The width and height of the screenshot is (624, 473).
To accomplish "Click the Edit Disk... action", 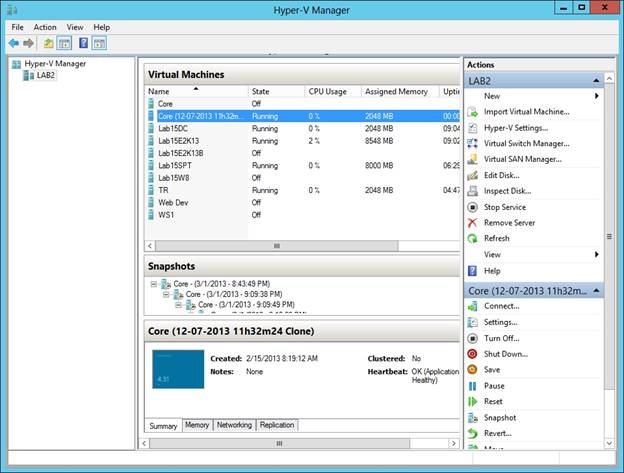I will pos(501,175).
